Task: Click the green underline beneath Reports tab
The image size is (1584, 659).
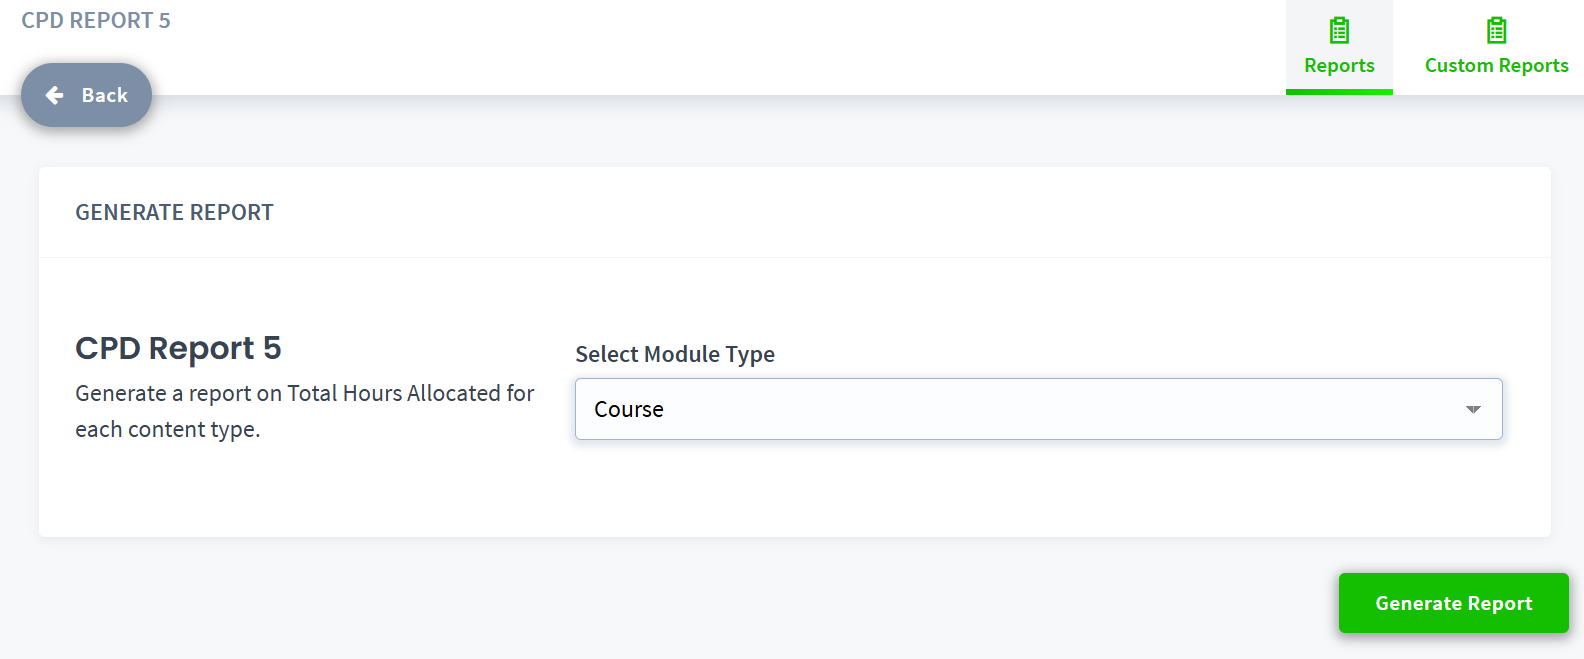Action: [1339, 92]
